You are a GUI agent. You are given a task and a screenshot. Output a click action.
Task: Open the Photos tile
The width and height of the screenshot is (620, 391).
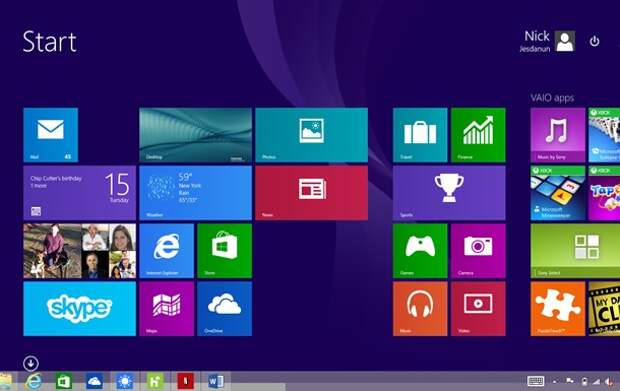312,135
